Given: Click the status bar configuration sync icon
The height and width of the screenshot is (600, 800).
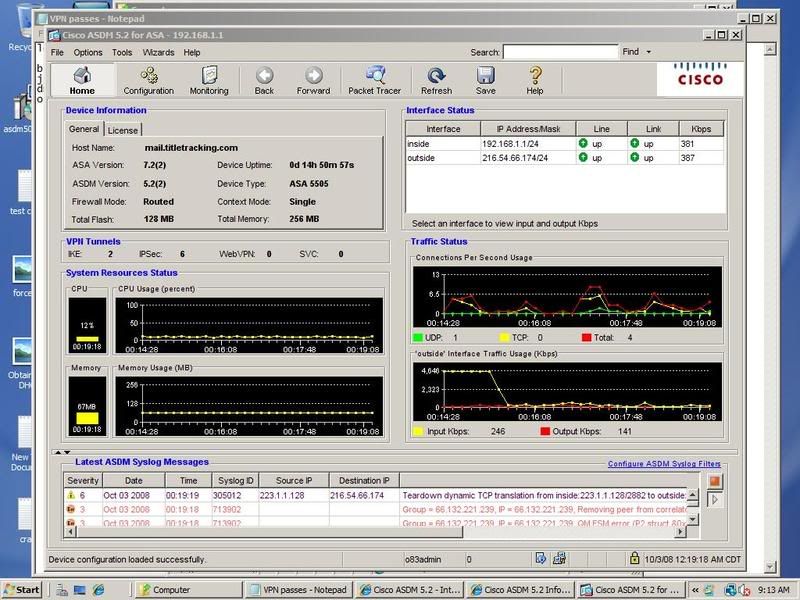Looking at the screenshot, I should tap(541, 559).
